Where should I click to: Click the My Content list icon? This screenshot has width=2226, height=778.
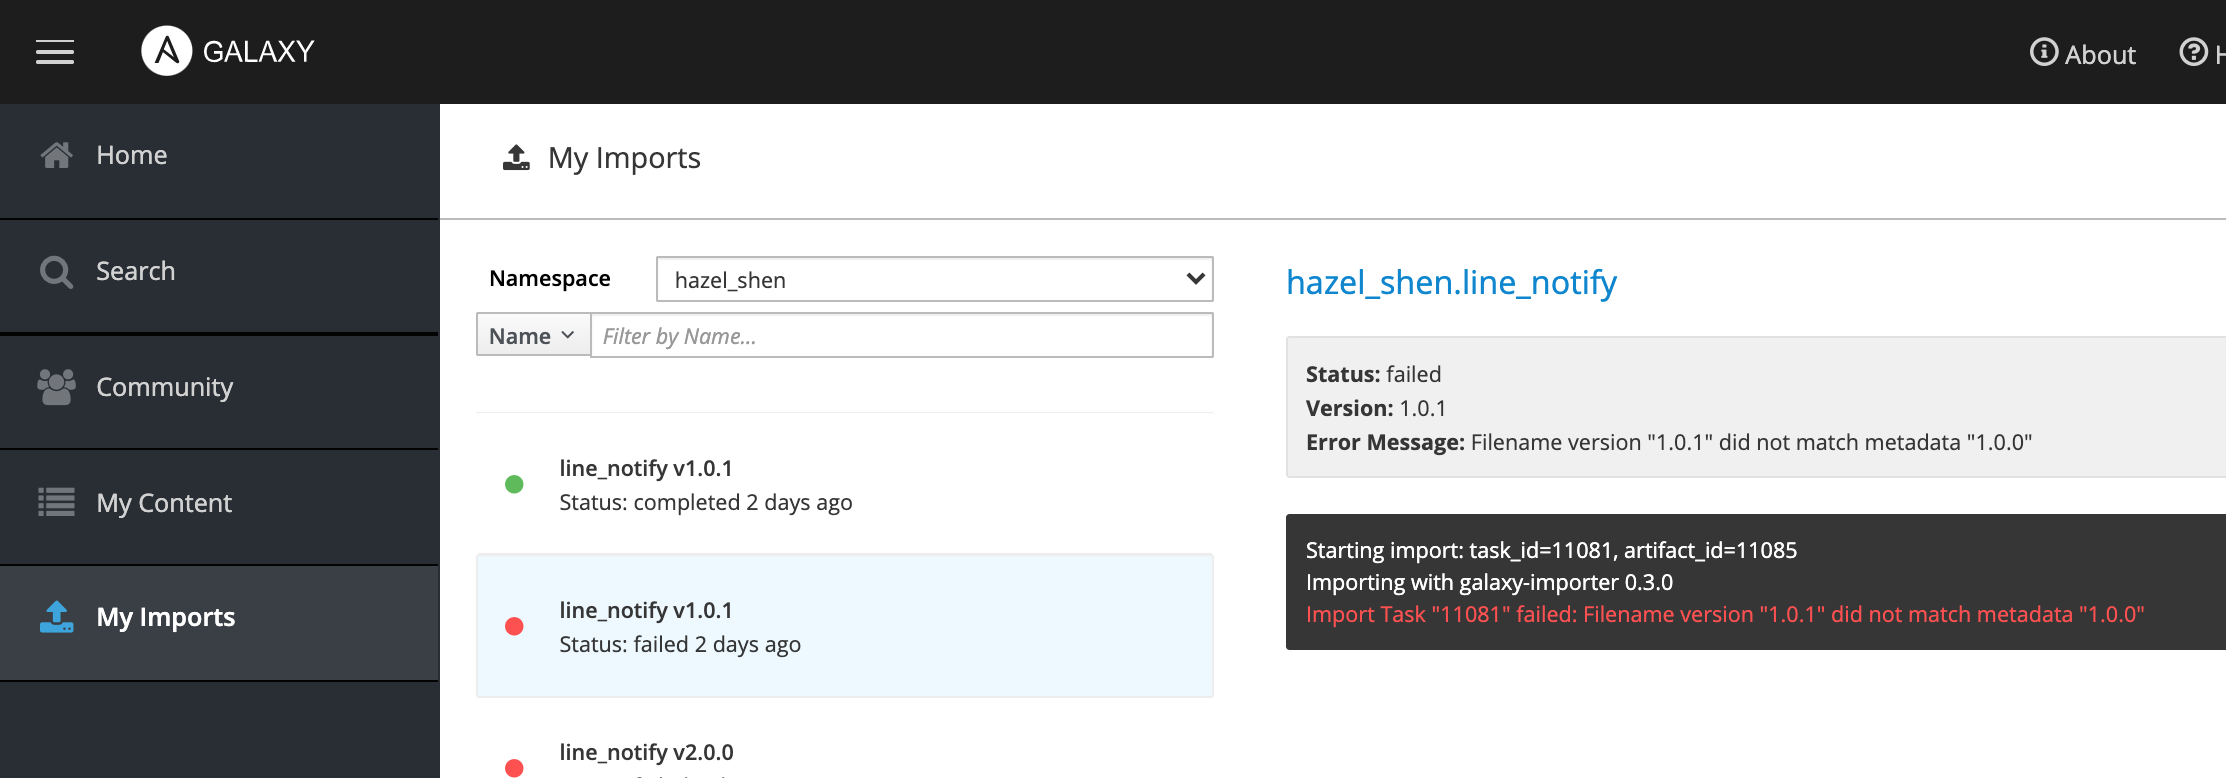(x=56, y=502)
